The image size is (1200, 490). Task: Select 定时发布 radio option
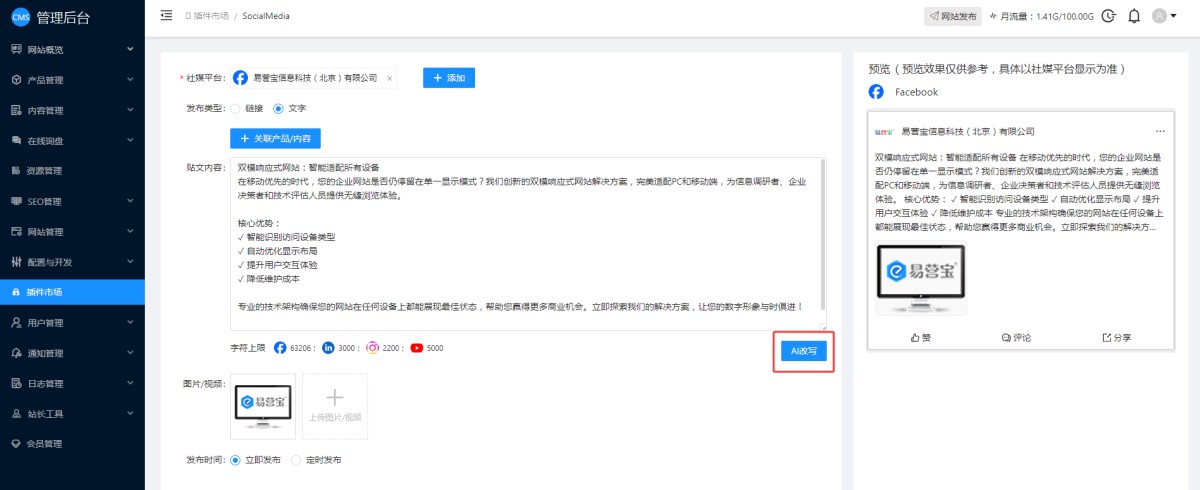click(296, 460)
